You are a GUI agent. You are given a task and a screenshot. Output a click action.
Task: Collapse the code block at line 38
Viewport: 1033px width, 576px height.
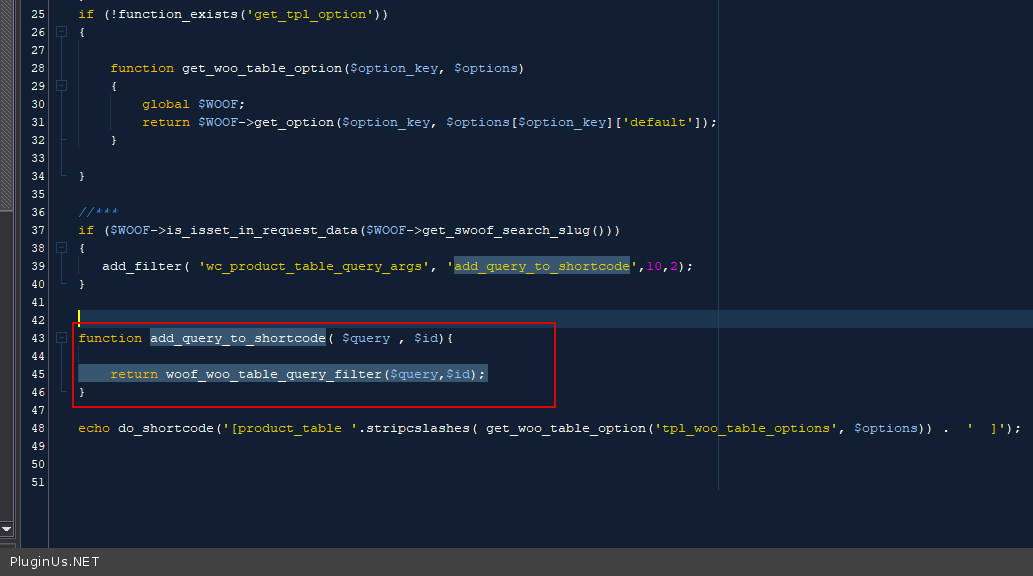click(62, 248)
